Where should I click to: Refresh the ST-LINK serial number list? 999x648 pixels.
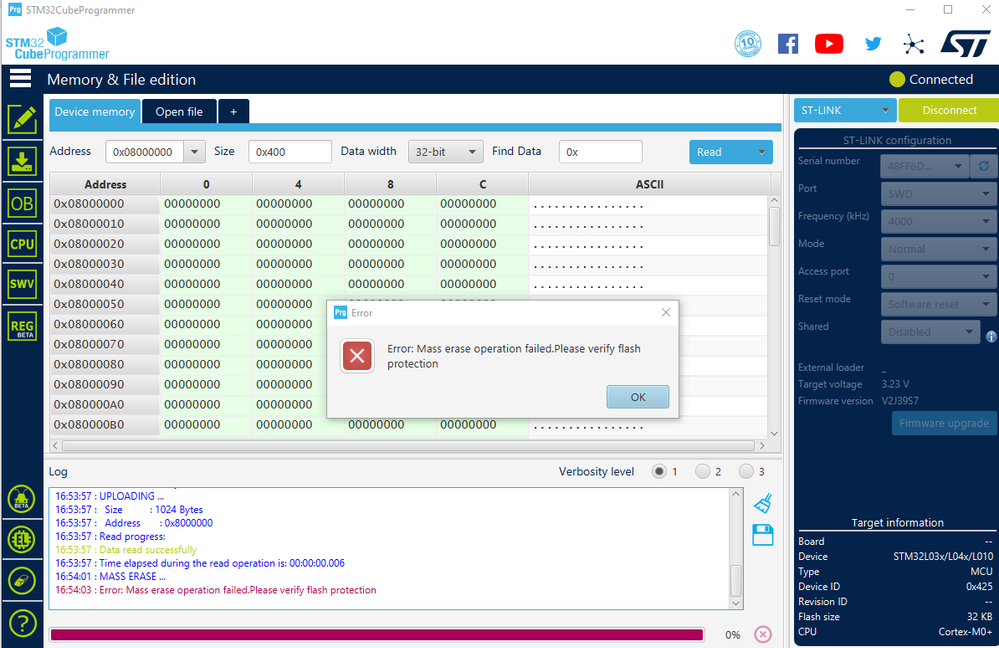coord(984,166)
